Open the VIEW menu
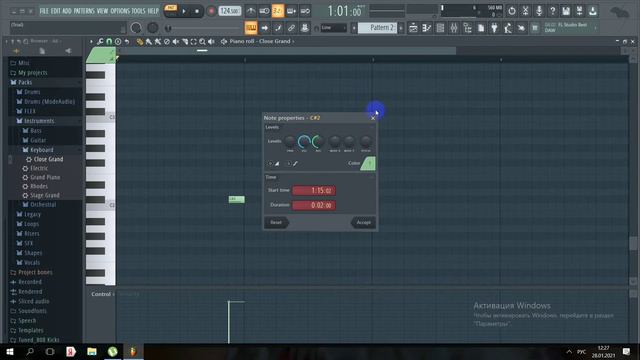Viewport: 640px width, 360px height. [102, 11]
